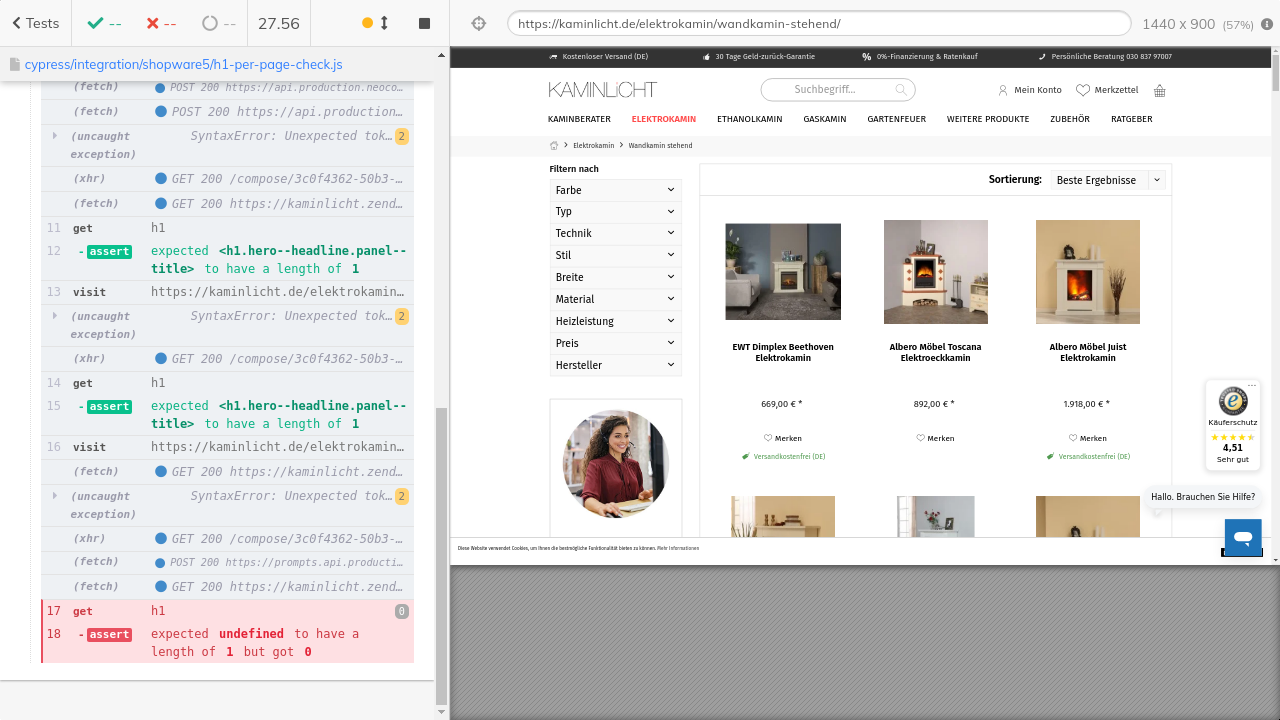Viewport: 1280px width, 720px height.
Task: Select the GARTENFEUER navigation item
Action: [x=896, y=119]
